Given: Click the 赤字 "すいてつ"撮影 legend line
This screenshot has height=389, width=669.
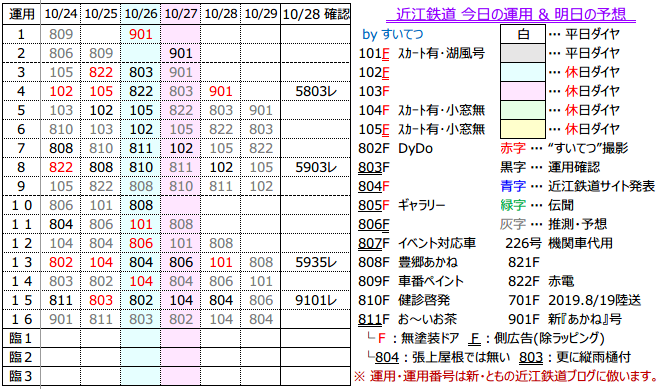Looking at the screenshot, I should click(564, 148).
